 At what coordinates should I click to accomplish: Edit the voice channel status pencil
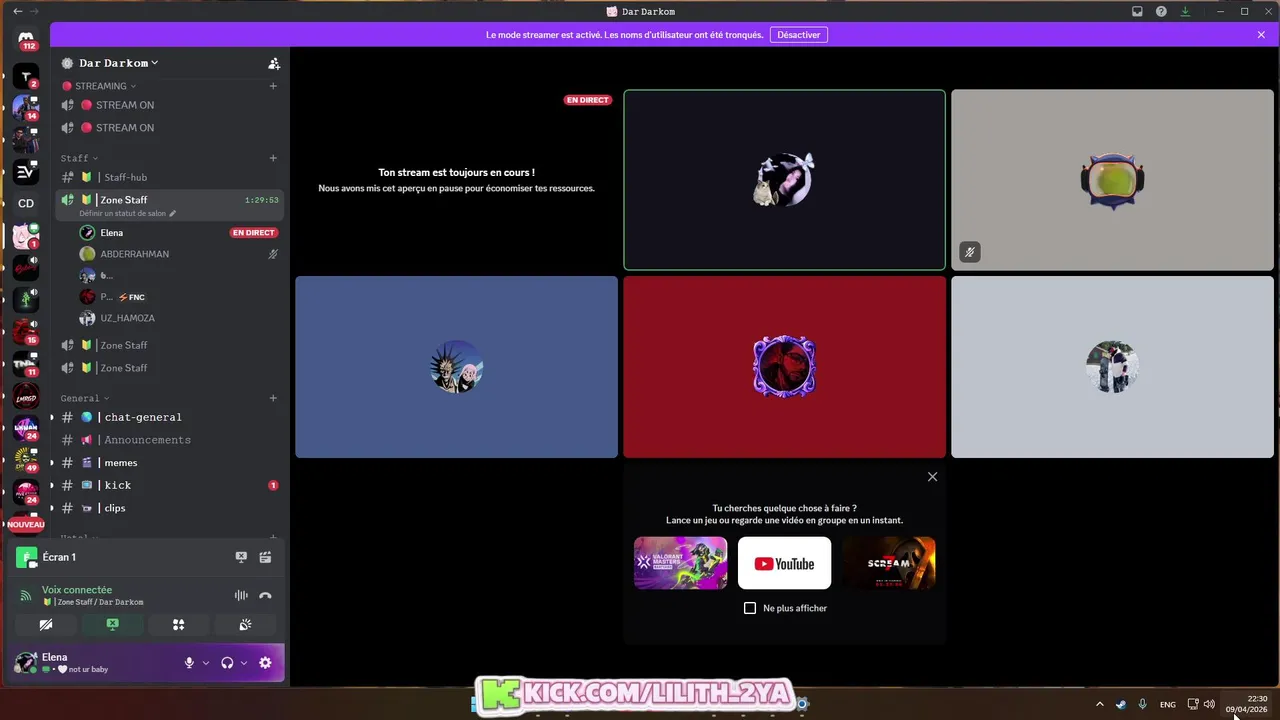point(173,213)
